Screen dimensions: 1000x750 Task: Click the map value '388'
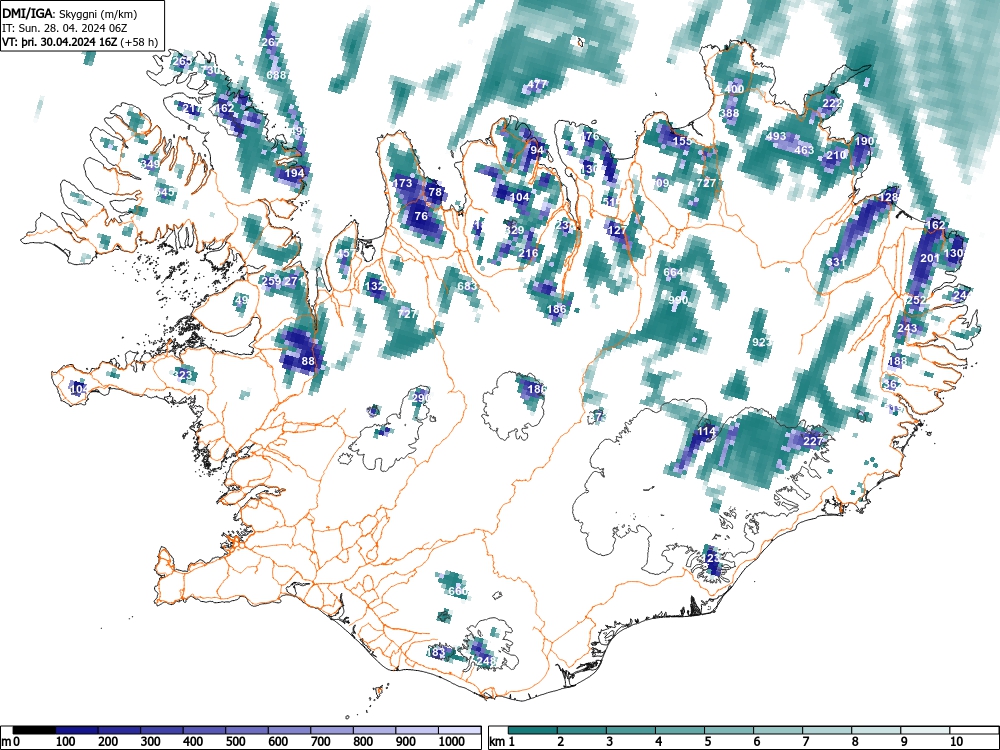tap(729, 113)
